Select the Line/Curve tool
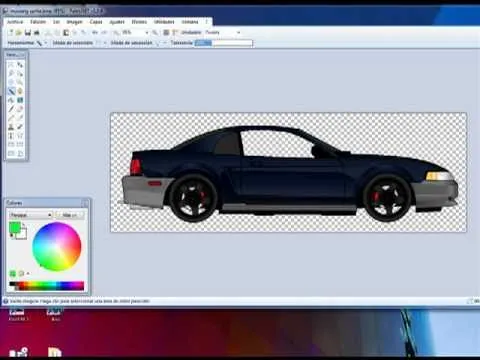The height and width of the screenshot is (360, 480). coord(20,136)
